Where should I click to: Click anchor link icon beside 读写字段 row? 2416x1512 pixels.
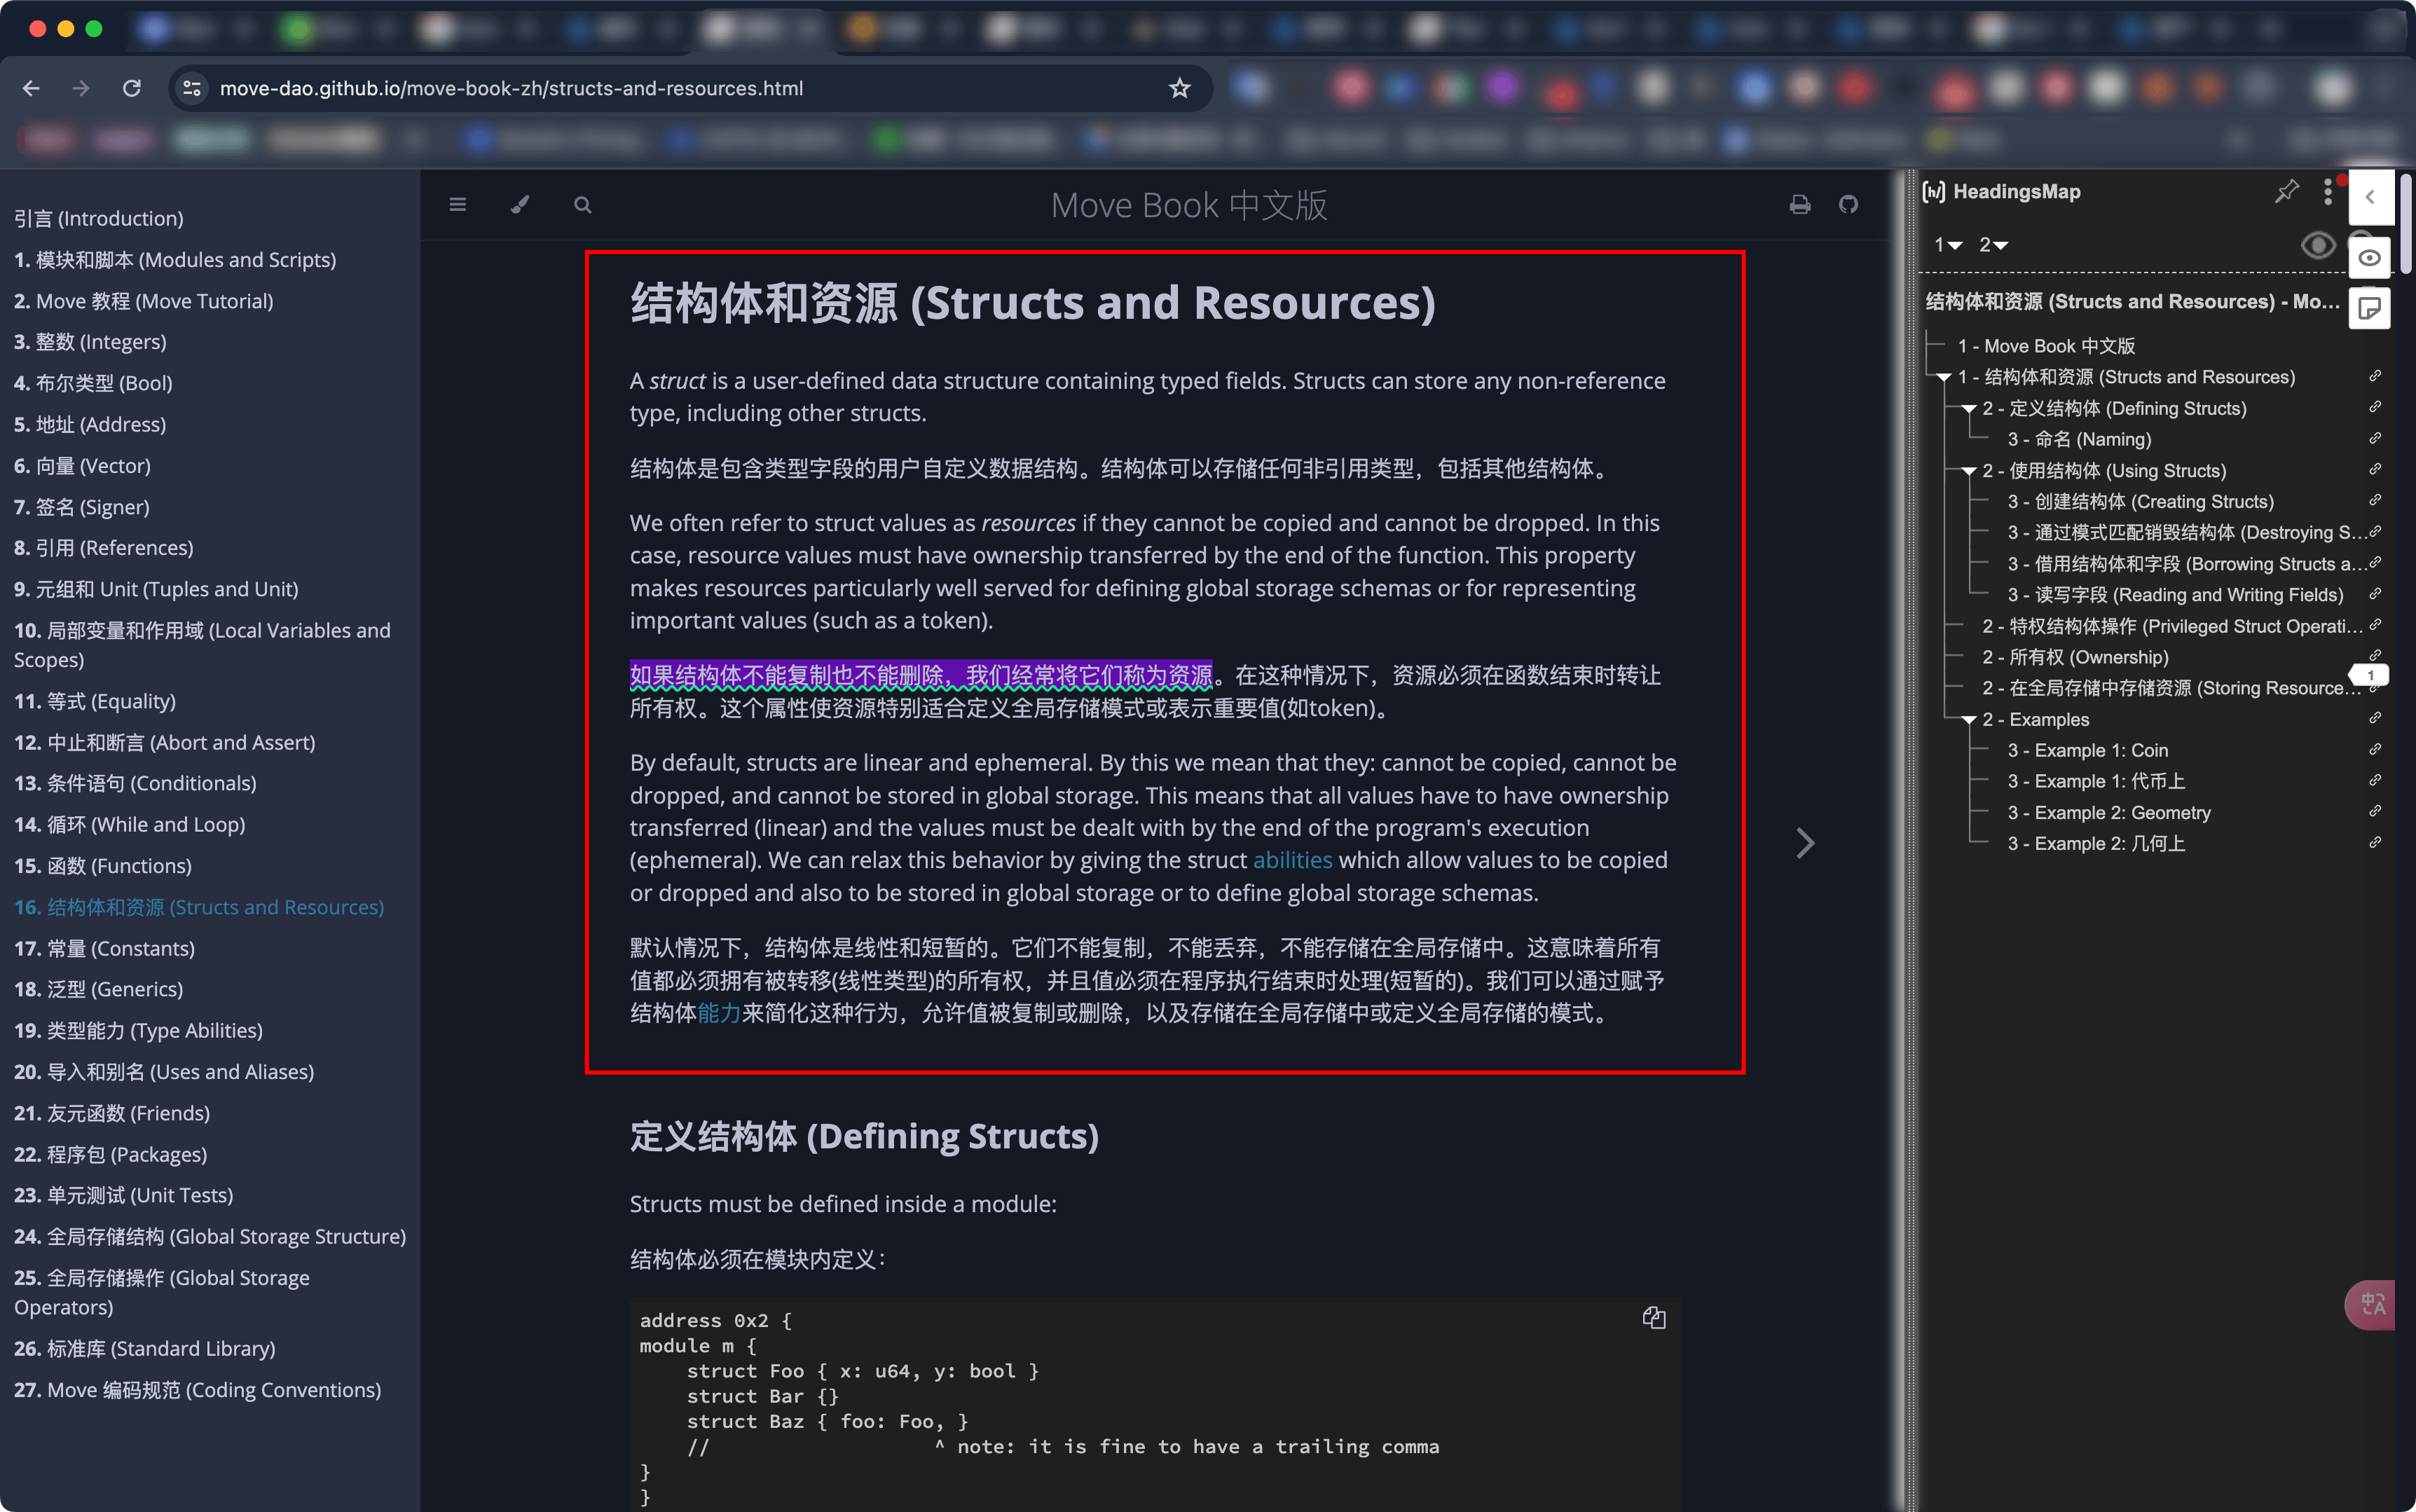(2375, 594)
